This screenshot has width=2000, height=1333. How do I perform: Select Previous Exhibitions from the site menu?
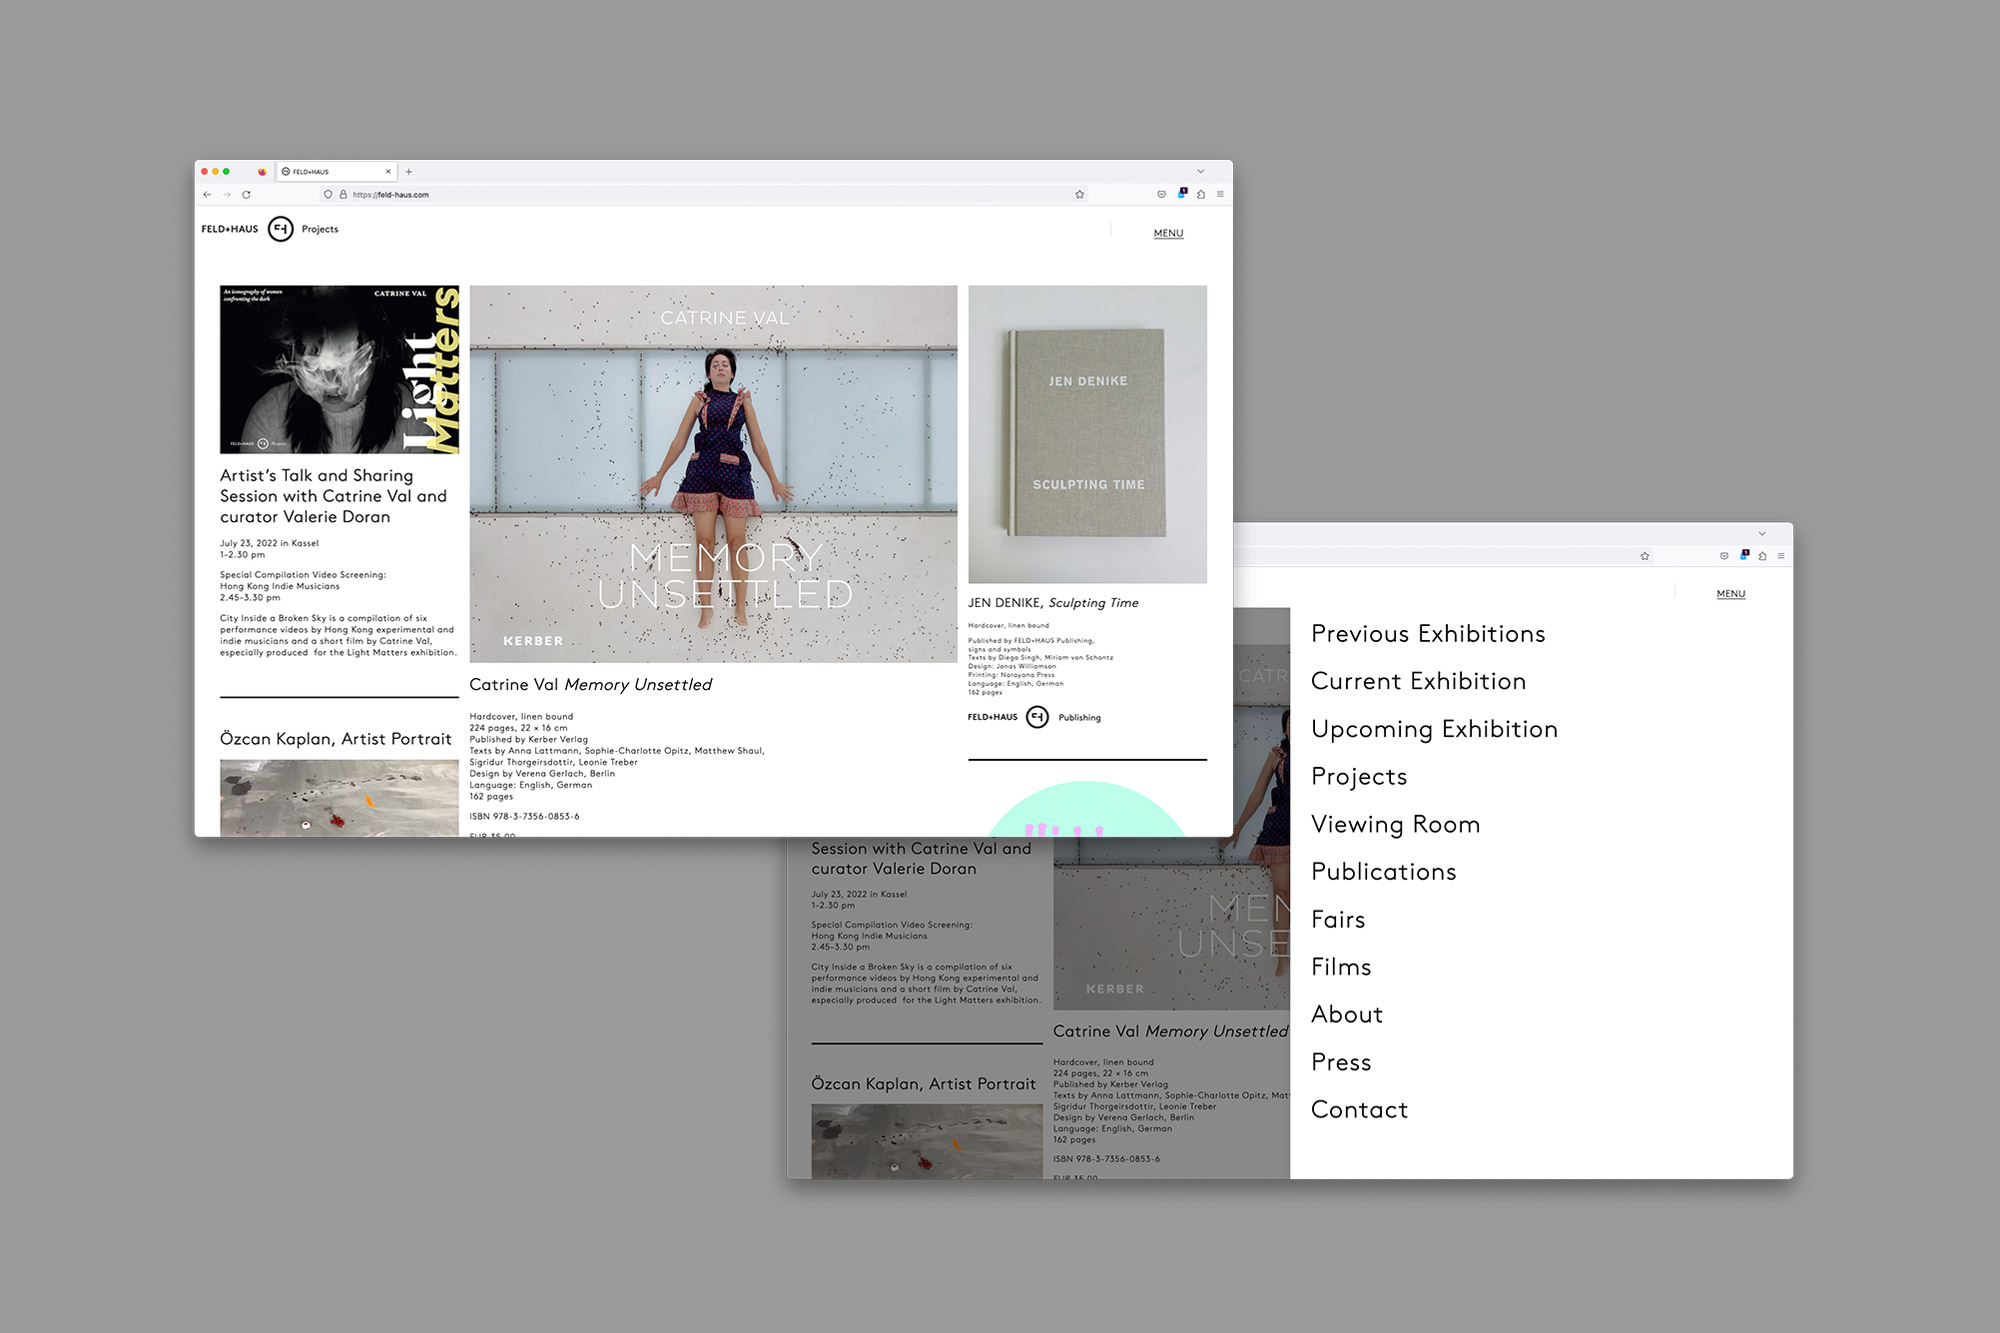click(1427, 634)
